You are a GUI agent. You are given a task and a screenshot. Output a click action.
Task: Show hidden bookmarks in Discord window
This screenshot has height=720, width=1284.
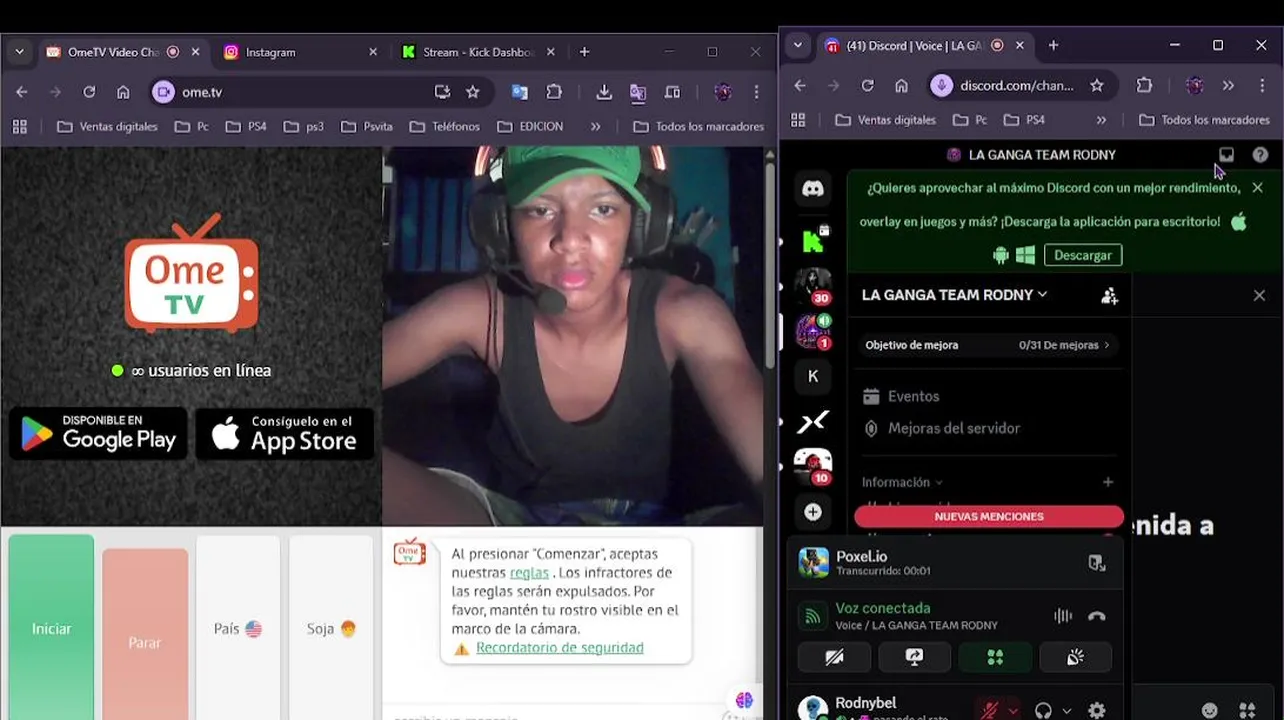tap(1101, 120)
